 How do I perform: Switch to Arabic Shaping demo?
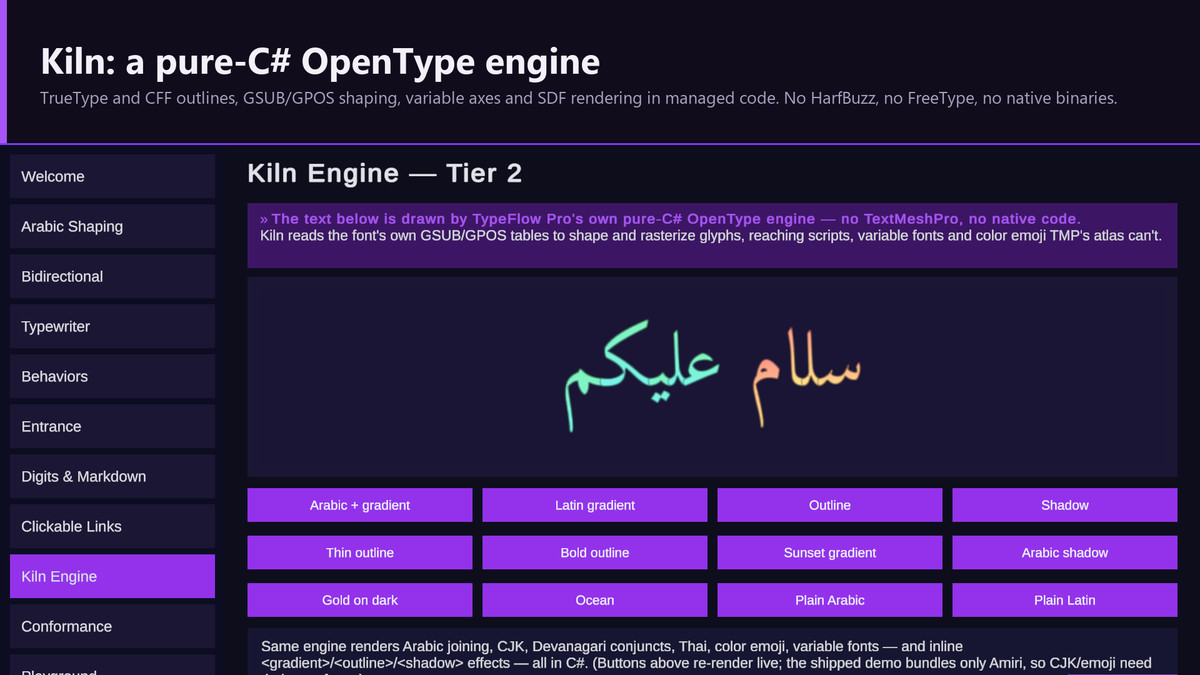[112, 226]
